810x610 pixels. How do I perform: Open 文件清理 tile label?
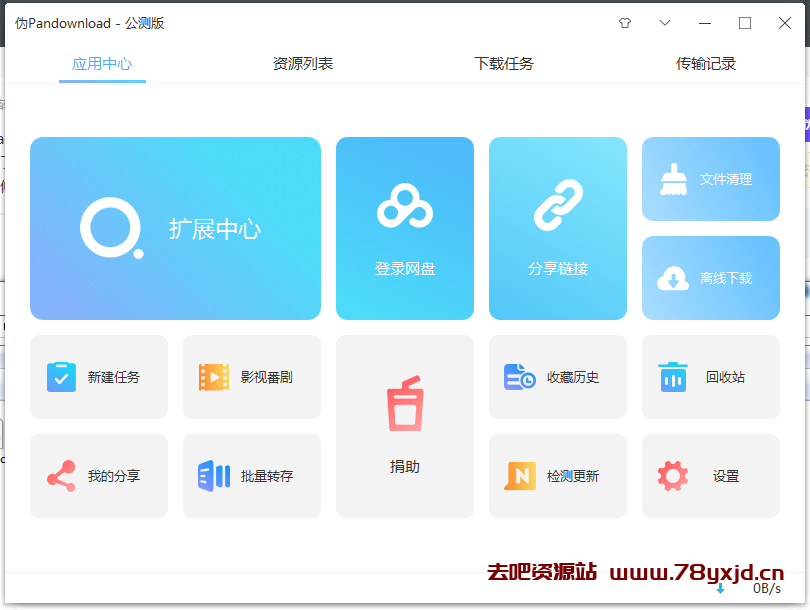[726, 179]
